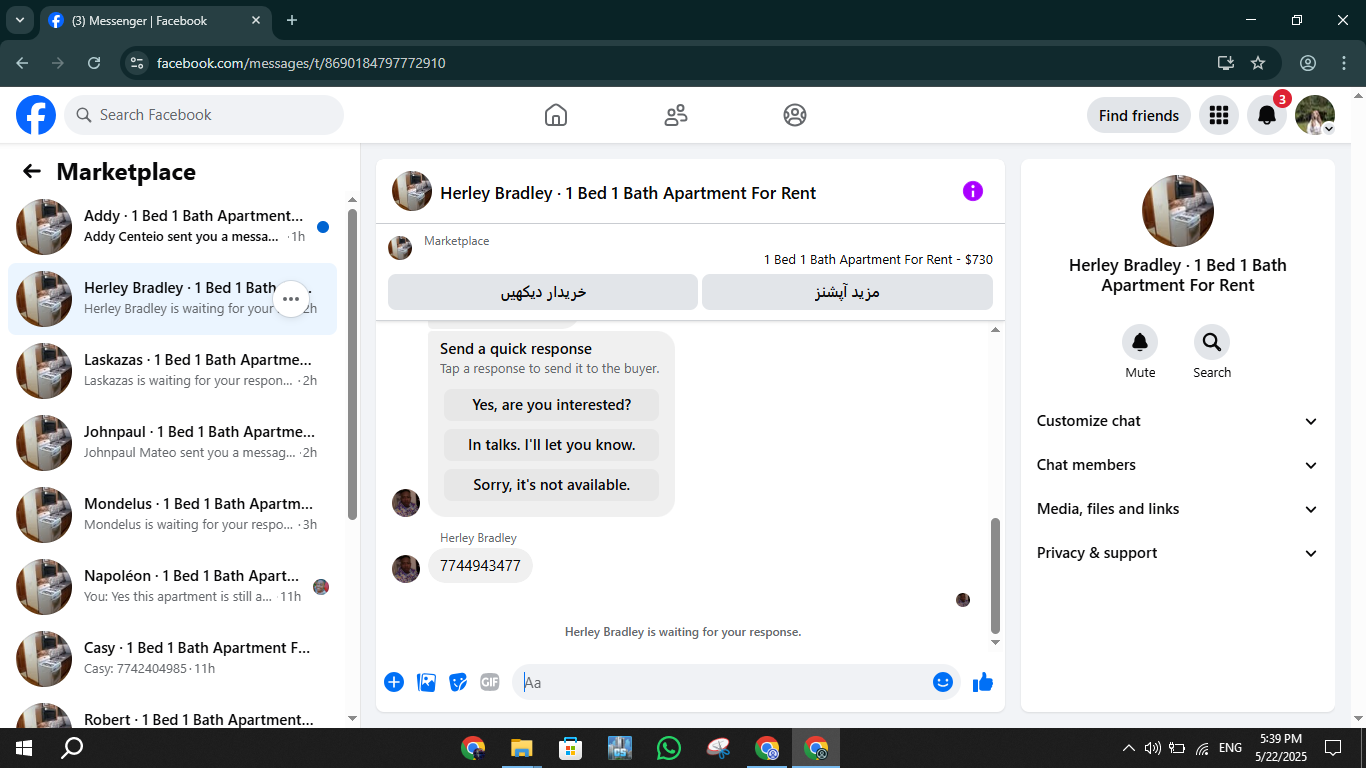Viewport: 1366px width, 768px height.
Task: Open the Marketplace listing priced $730
Action: tap(878, 259)
